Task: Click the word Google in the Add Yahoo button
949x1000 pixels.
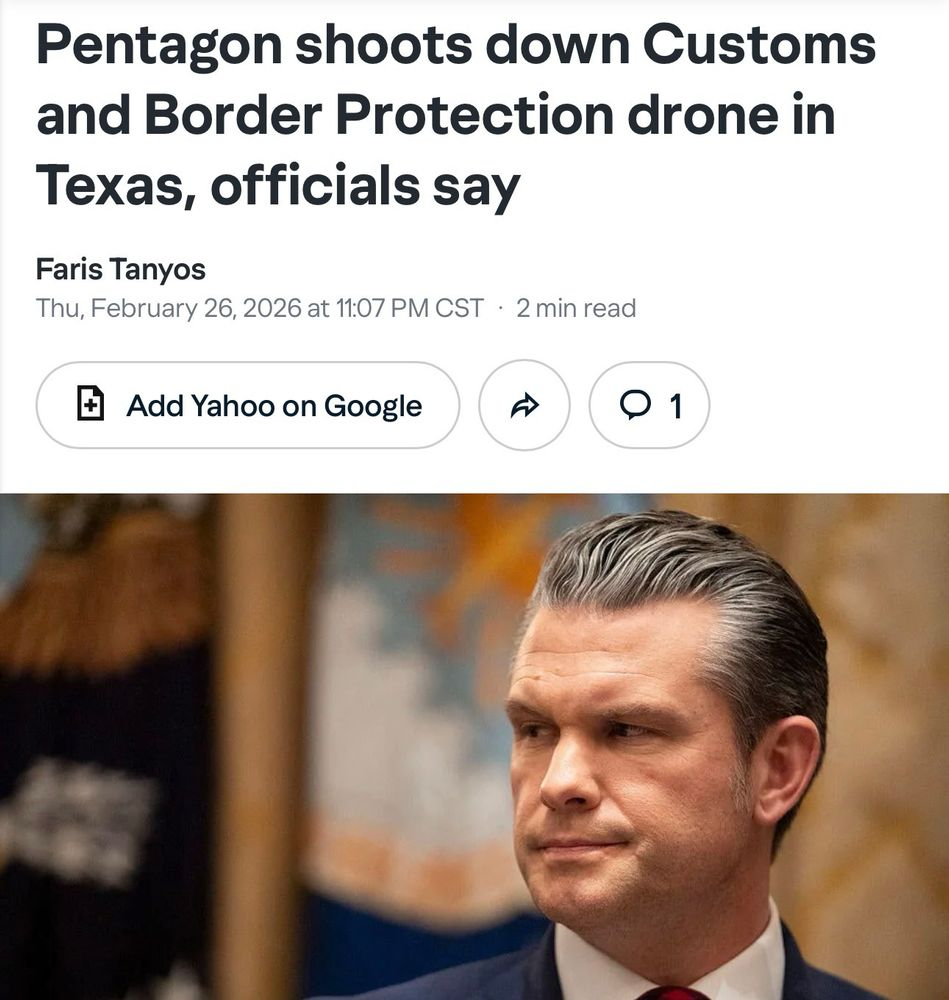Action: click(x=373, y=406)
